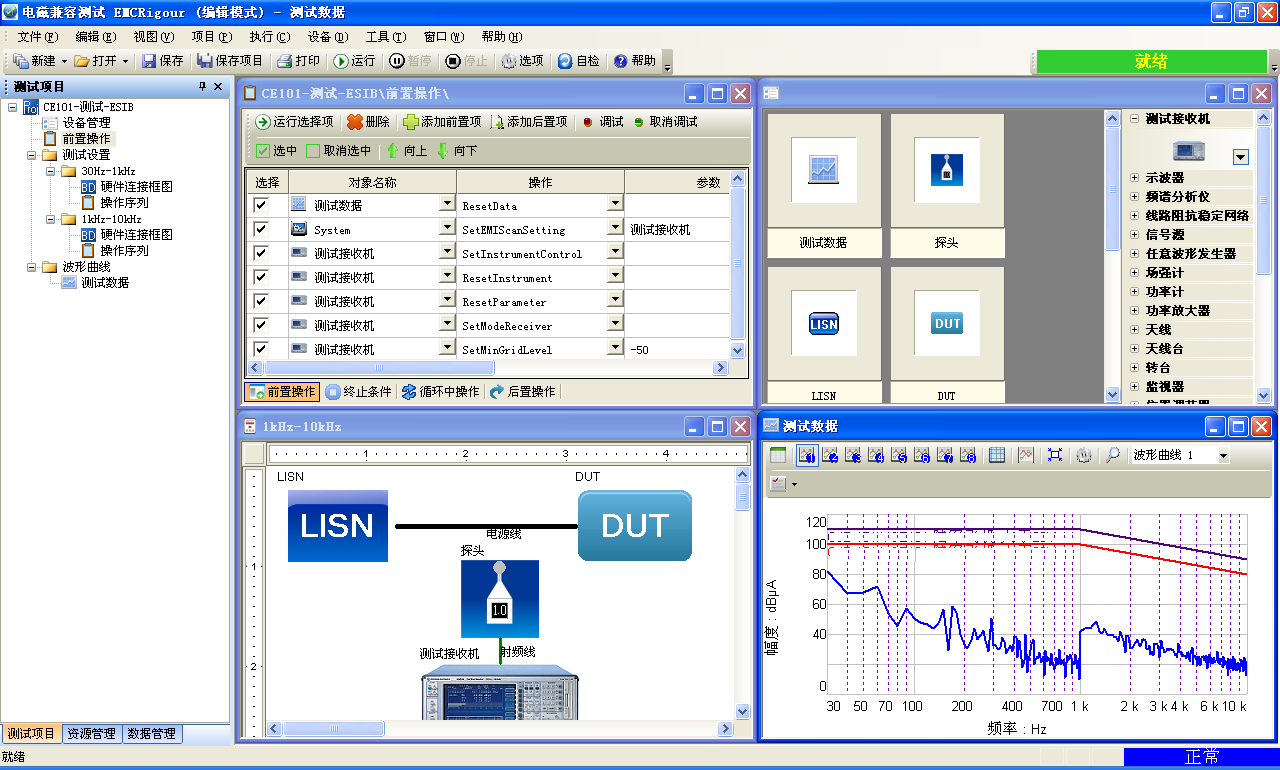The width and height of the screenshot is (1280, 770).
Task: Click the DUT component thumbnail in palette
Action: 946,323
